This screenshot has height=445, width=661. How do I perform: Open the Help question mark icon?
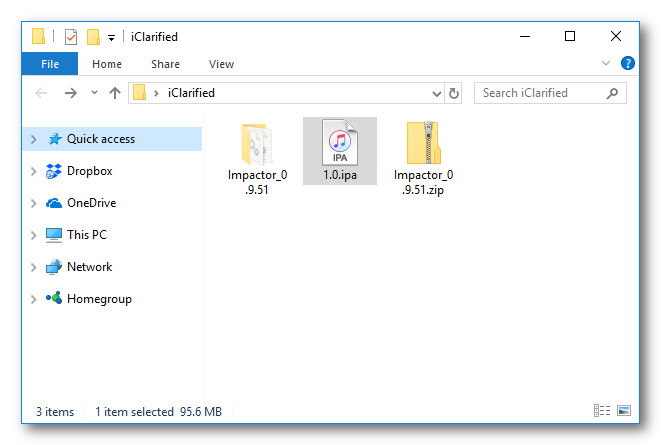(628, 63)
